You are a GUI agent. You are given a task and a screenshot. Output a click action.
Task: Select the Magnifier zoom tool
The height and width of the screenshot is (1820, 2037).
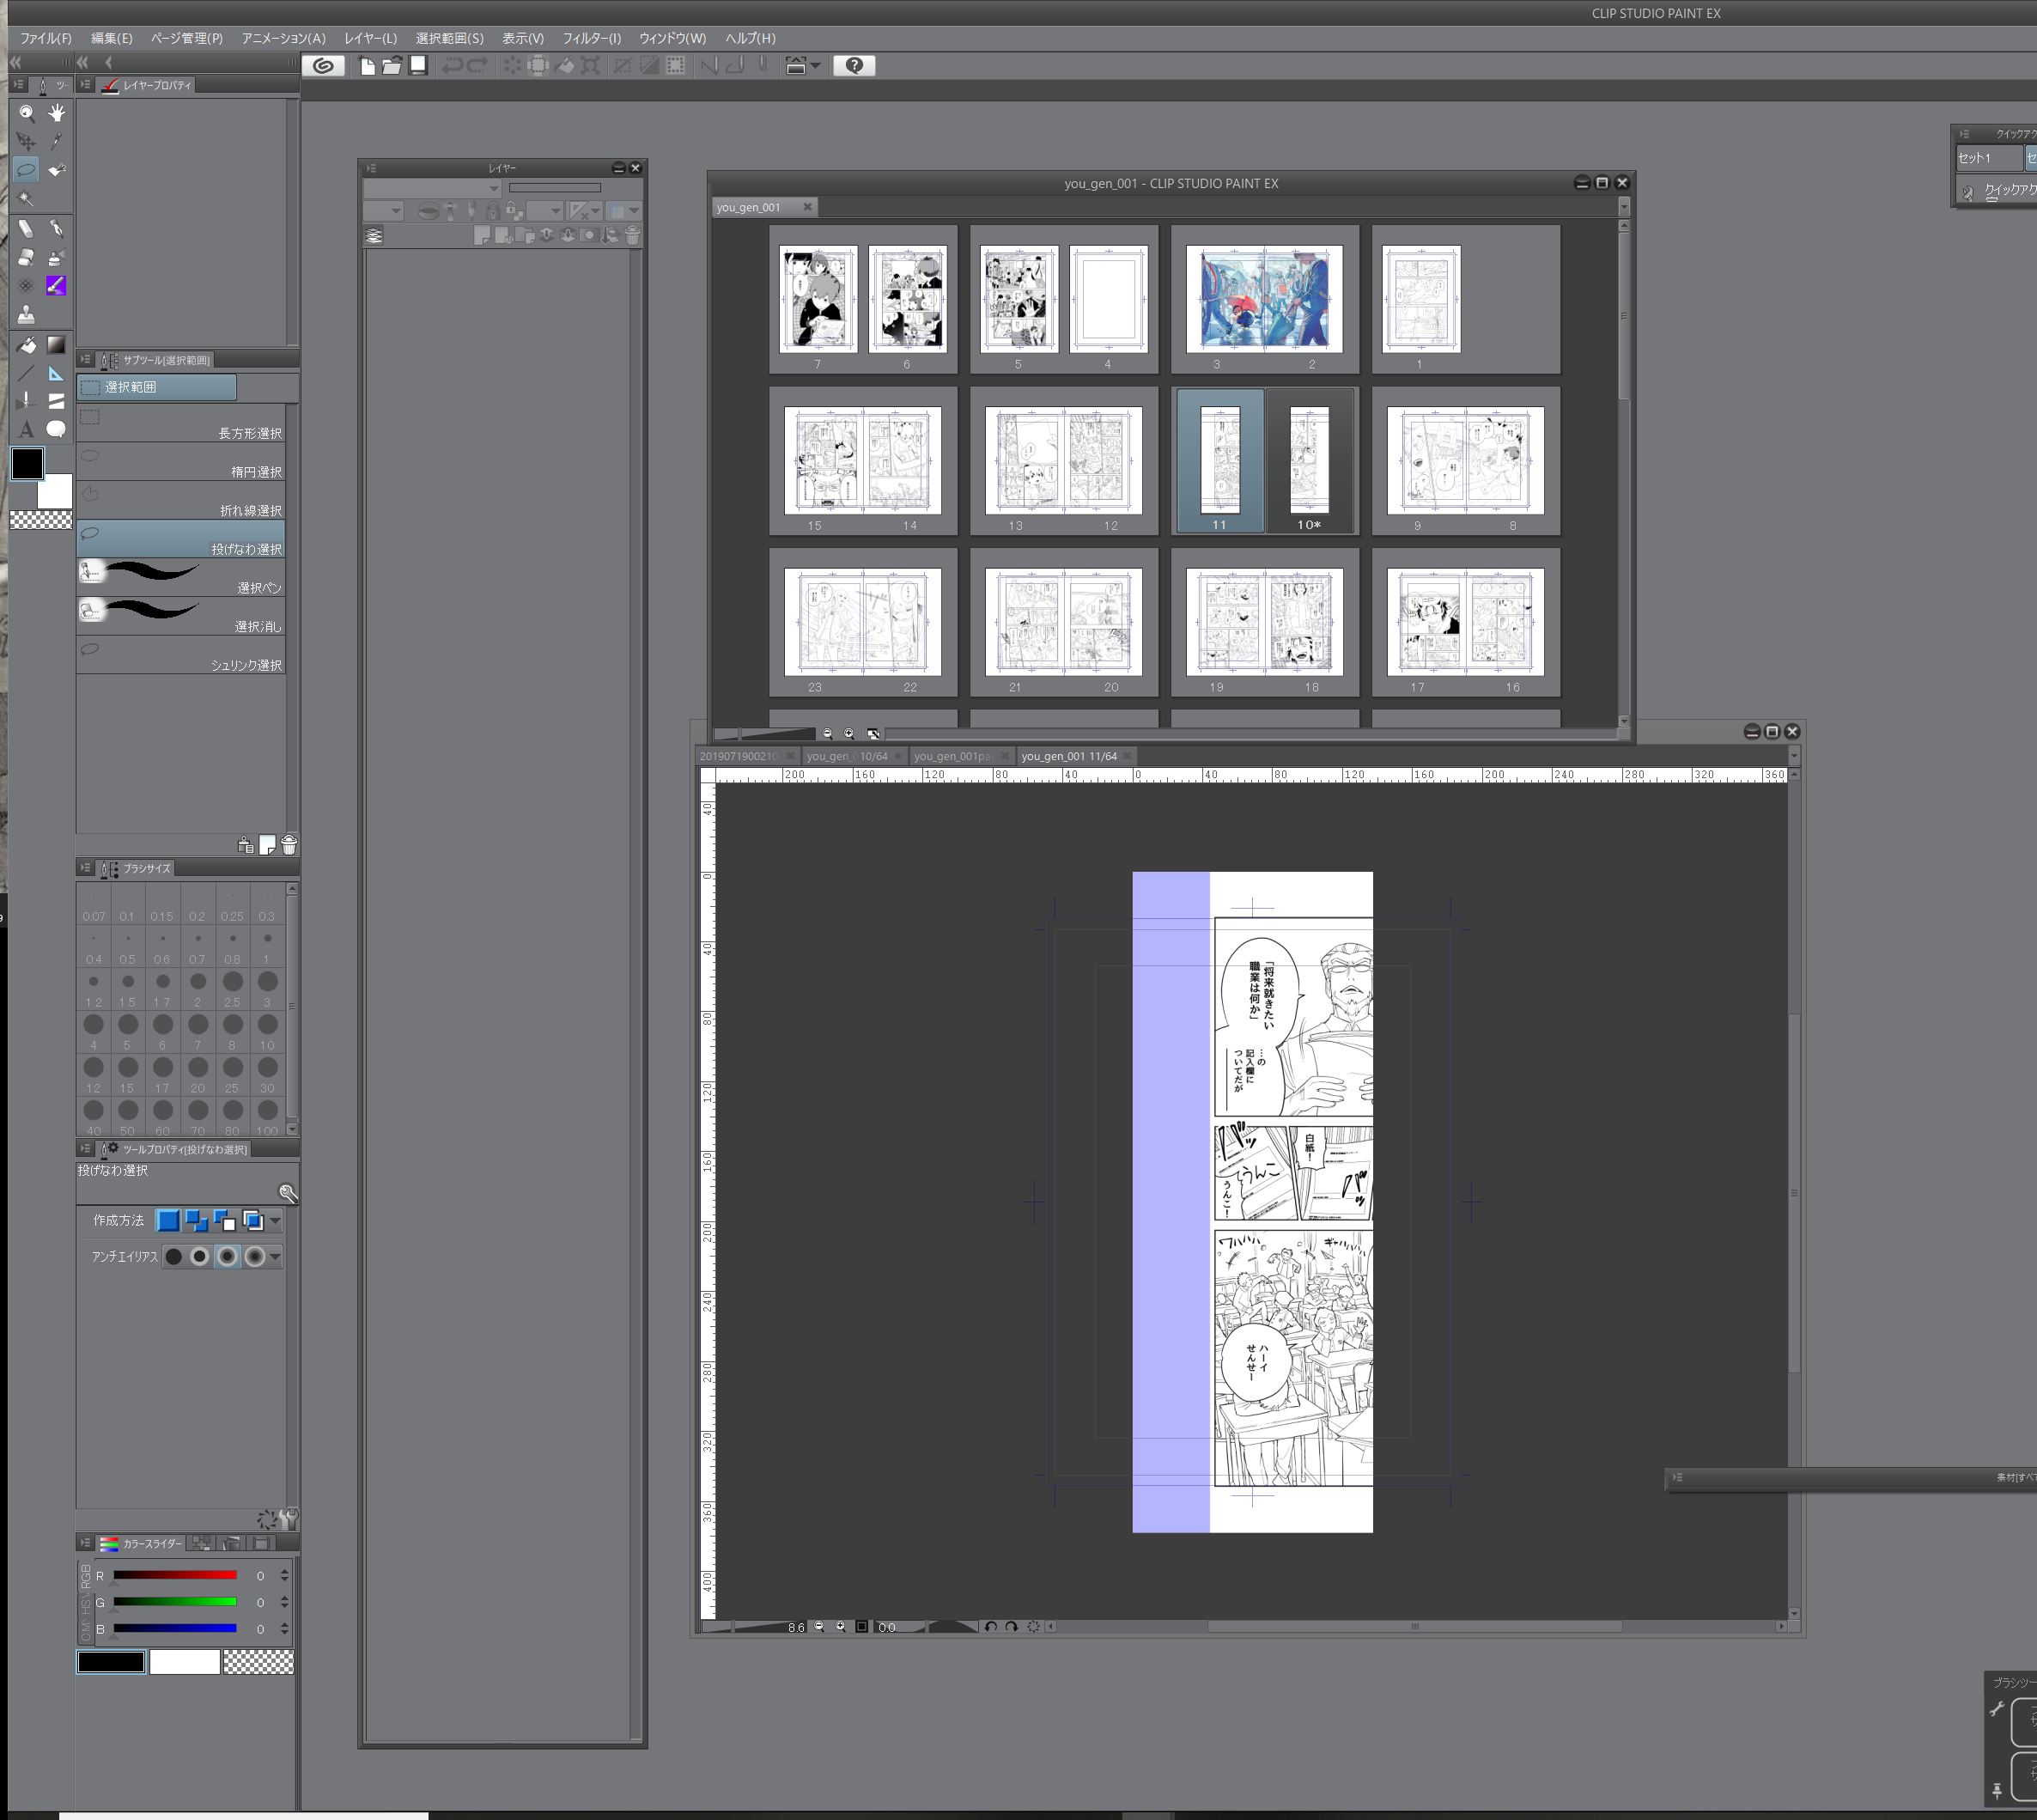[x=27, y=113]
